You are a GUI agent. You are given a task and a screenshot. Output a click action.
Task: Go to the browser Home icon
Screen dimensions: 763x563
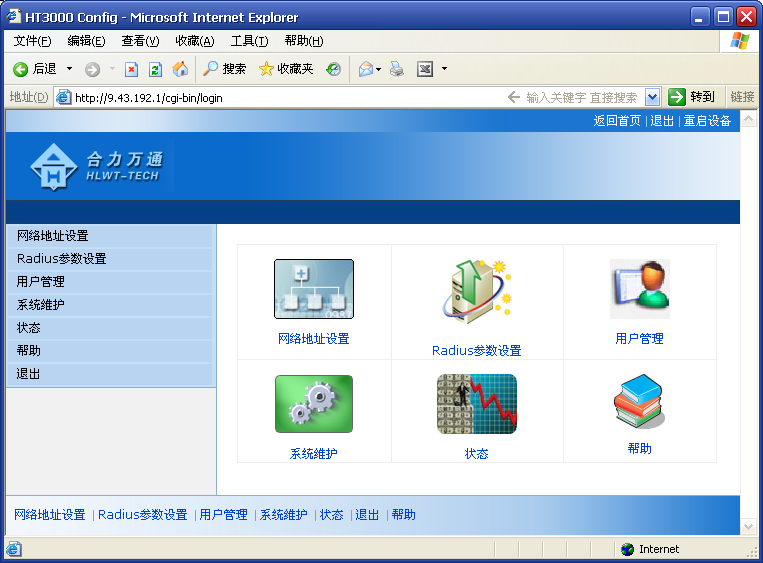[180, 69]
